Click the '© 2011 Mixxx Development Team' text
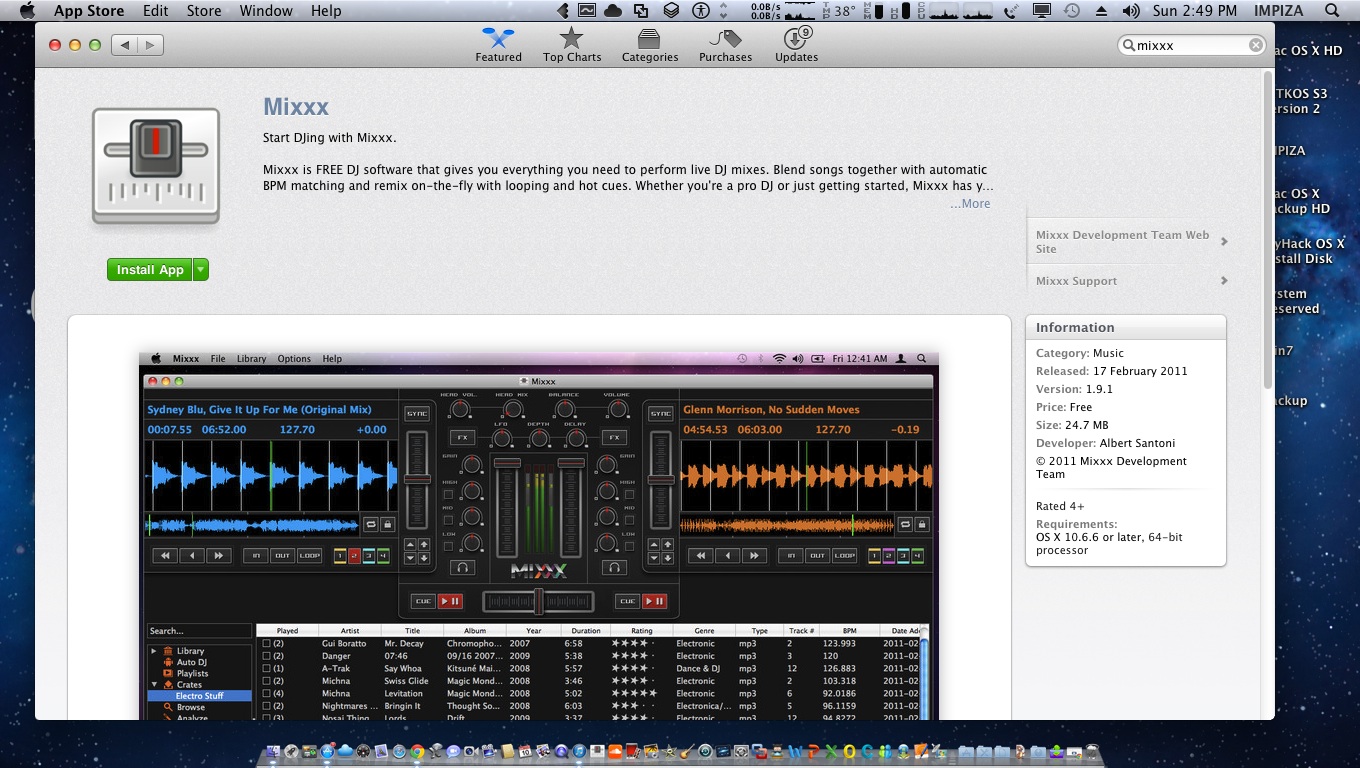This screenshot has width=1360, height=768. click(x=1112, y=468)
